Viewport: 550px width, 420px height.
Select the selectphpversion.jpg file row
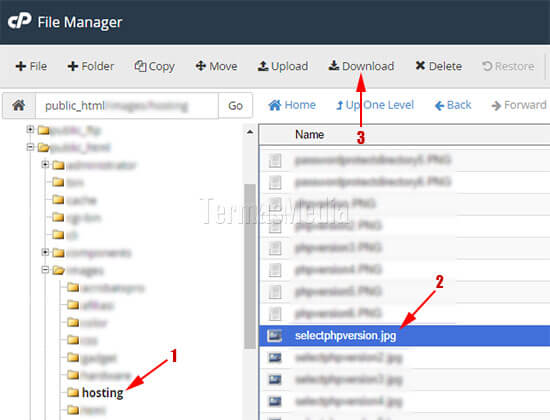tap(404, 336)
